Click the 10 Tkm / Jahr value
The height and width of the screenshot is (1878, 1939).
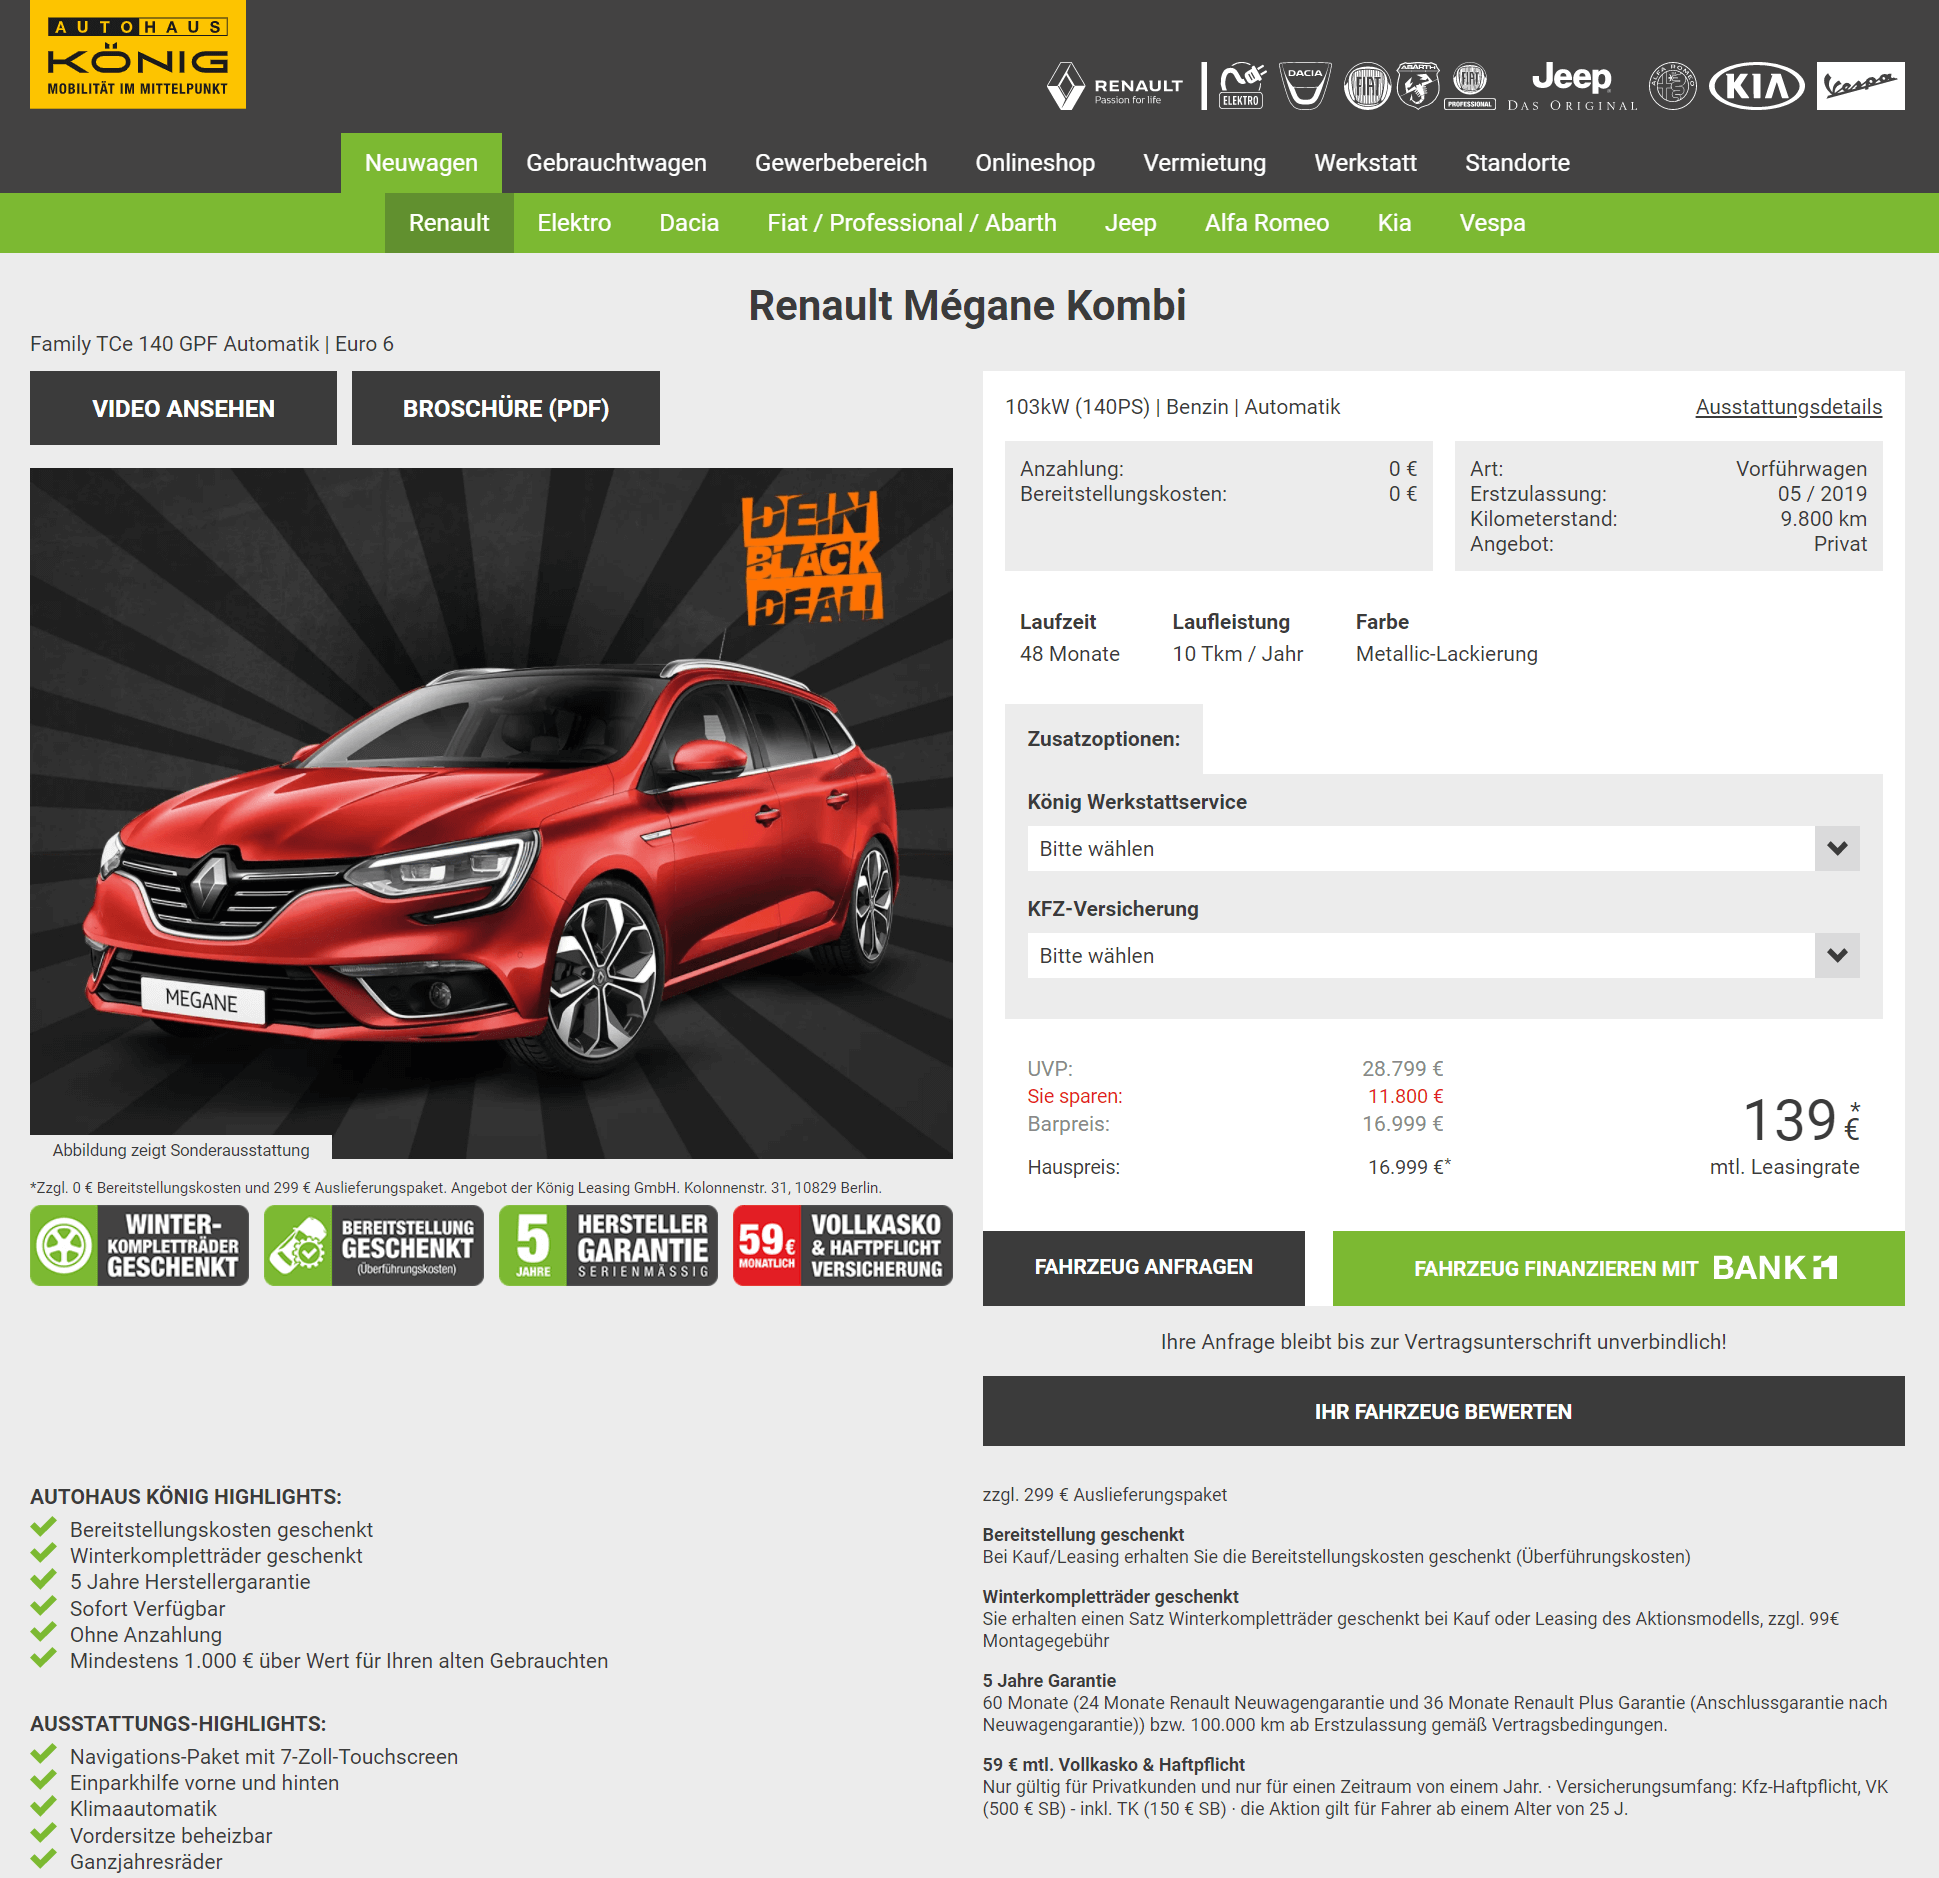1237,654
